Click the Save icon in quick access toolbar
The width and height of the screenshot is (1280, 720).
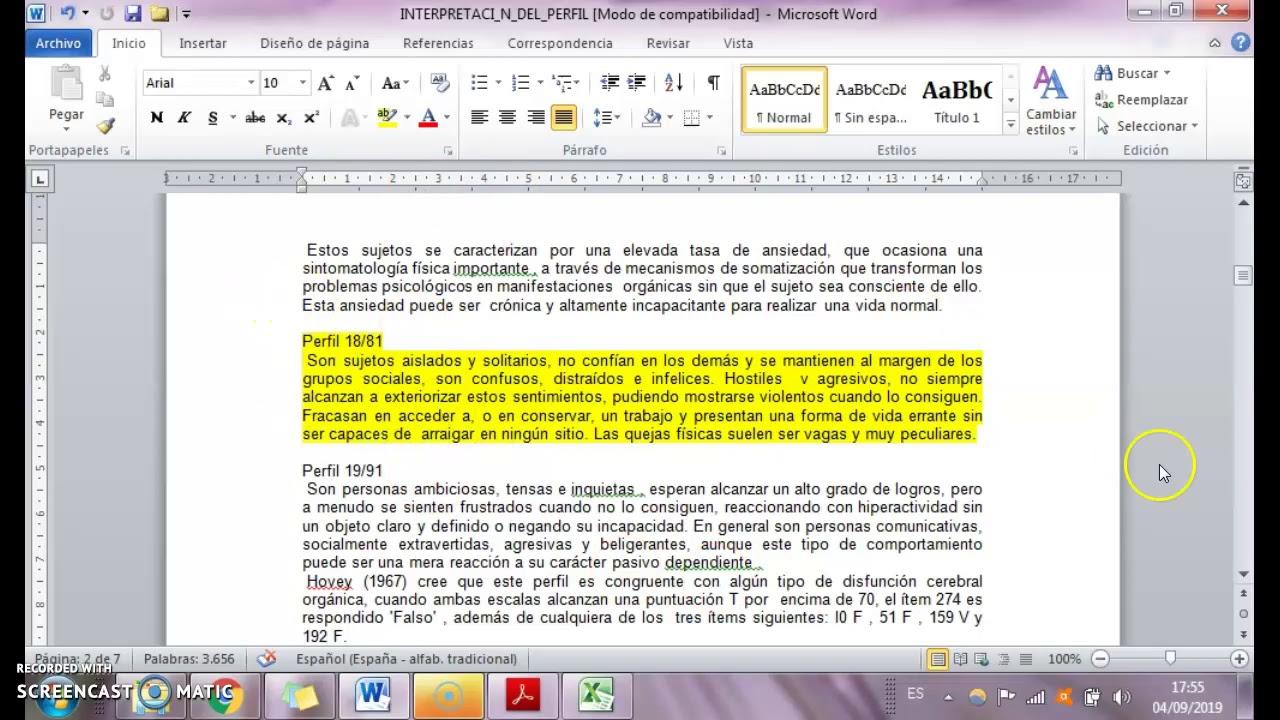[133, 14]
